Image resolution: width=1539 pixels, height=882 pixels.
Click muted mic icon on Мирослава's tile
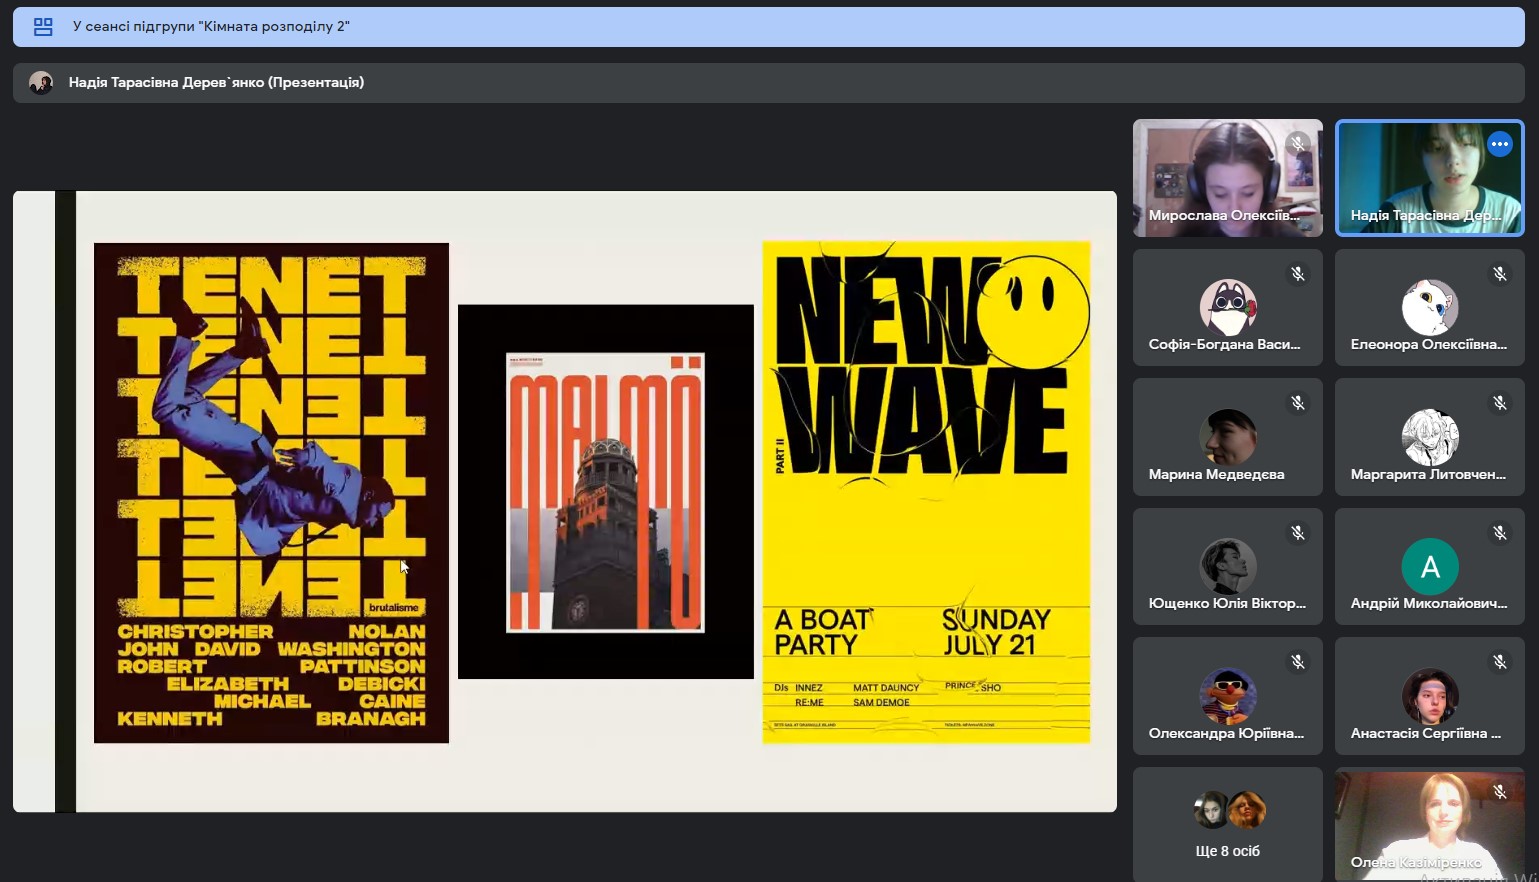coord(1297,144)
